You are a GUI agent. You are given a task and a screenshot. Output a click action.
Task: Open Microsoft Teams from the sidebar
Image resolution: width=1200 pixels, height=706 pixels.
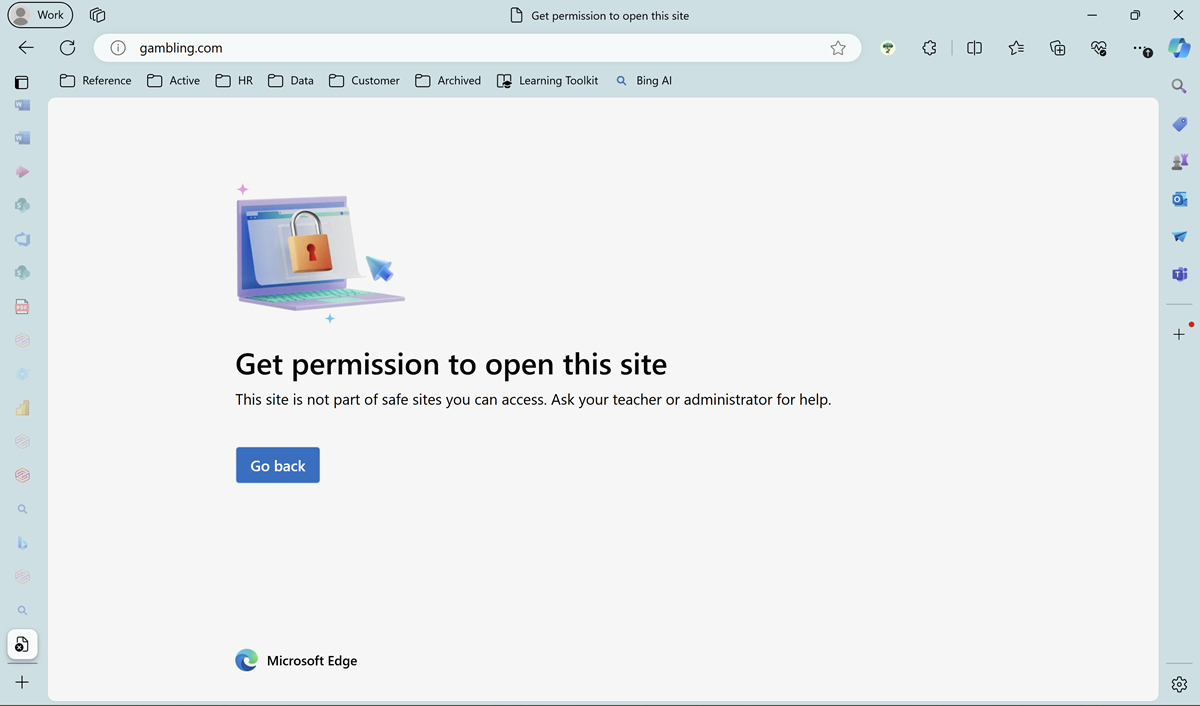1180,274
